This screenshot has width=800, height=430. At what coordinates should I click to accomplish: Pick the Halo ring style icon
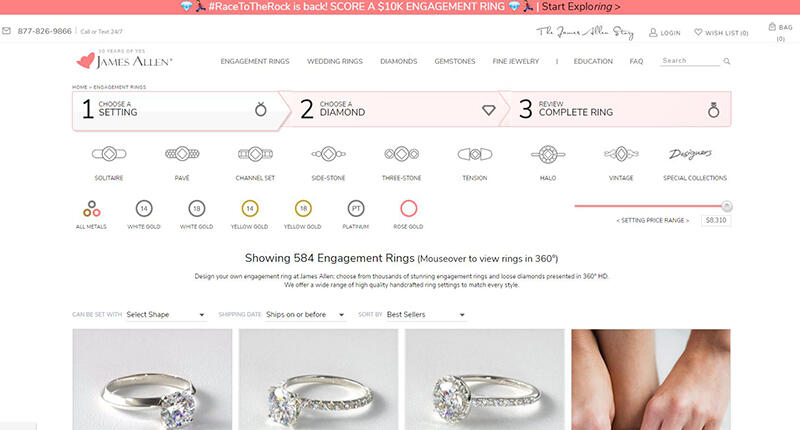[x=548, y=154]
